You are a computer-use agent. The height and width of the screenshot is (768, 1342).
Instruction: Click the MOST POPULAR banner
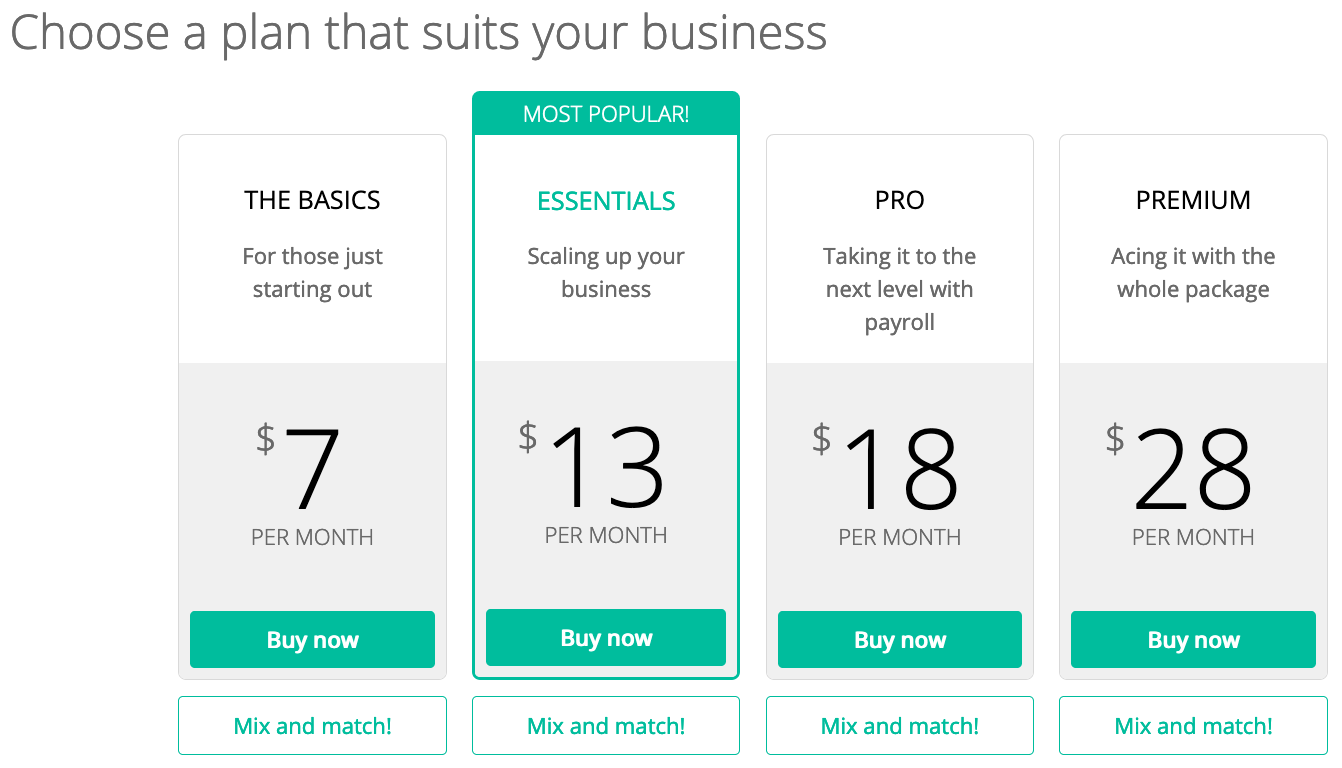tap(606, 113)
